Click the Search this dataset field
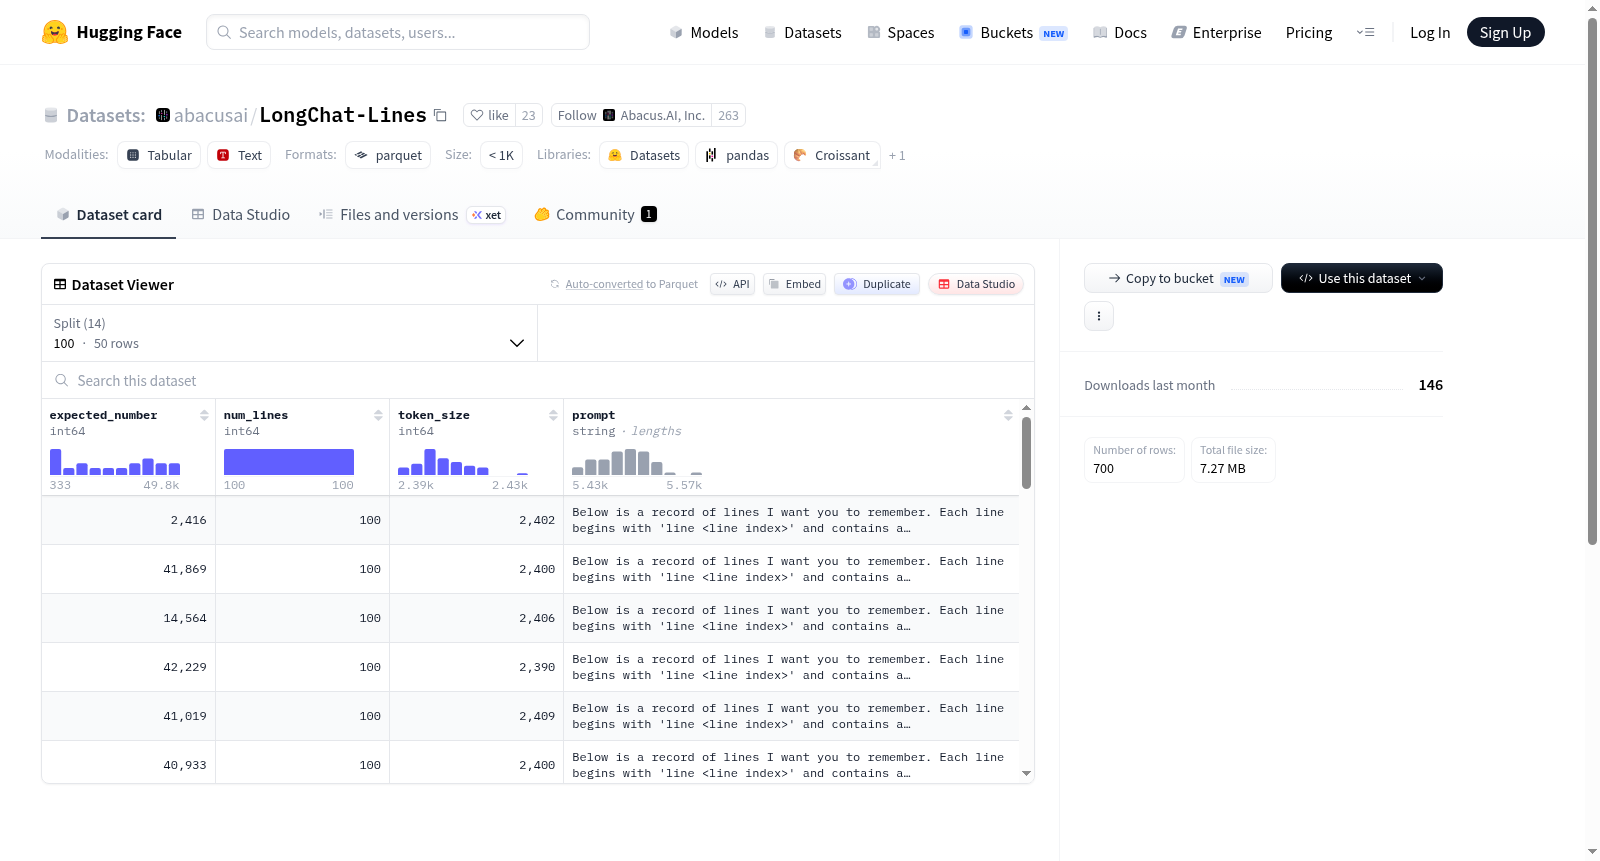Image resolution: width=1600 pixels, height=861 pixels. coord(538,380)
